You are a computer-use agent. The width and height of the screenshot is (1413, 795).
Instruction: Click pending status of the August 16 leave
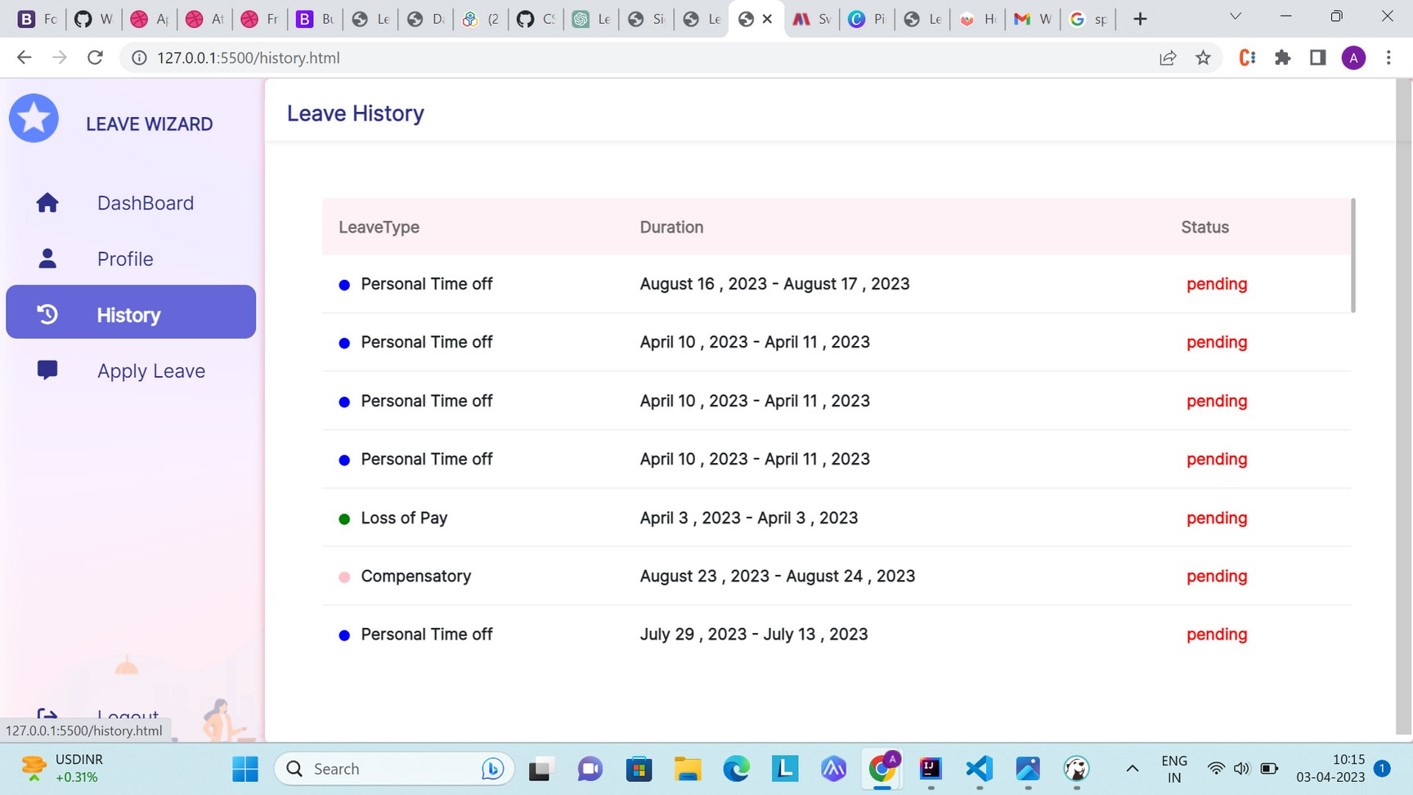click(x=1216, y=283)
